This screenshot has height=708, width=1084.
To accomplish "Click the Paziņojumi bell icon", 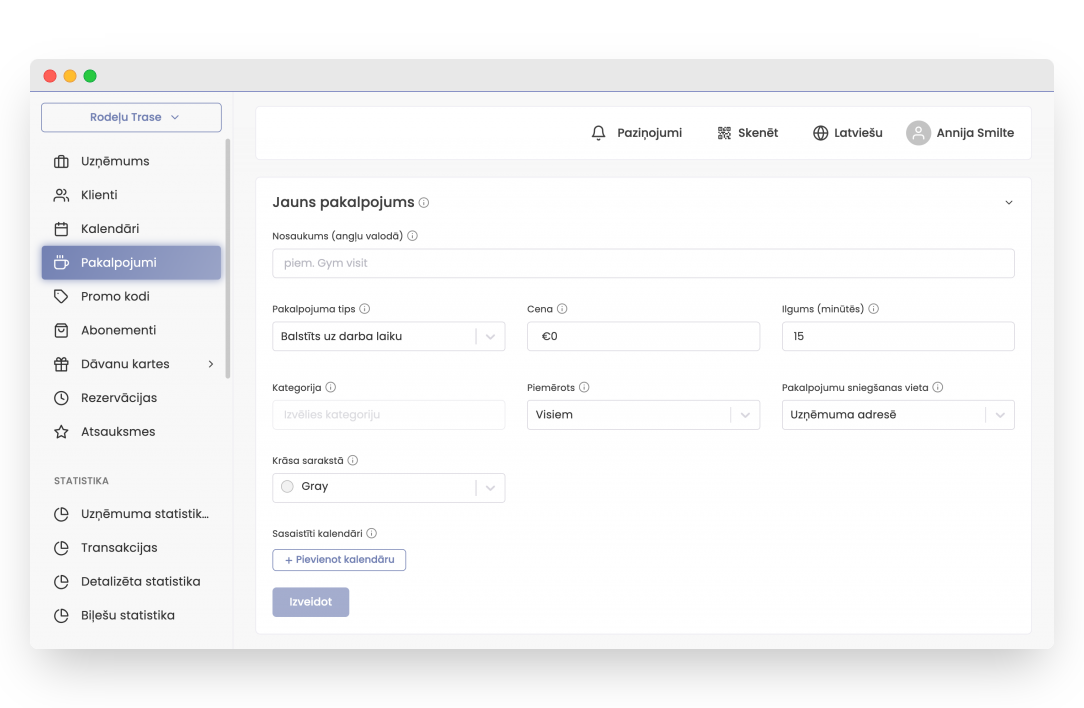I will pyautogui.click(x=599, y=133).
